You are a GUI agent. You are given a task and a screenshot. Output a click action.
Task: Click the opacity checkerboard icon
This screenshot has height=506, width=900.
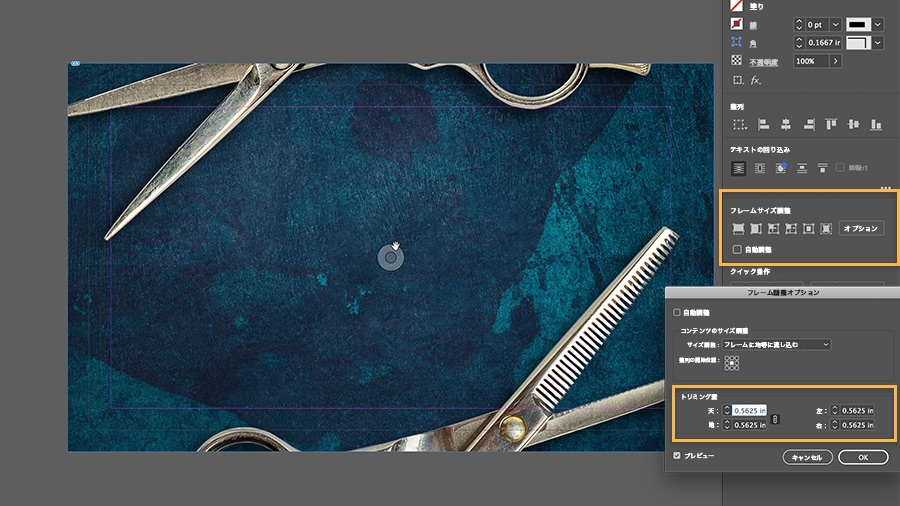coord(736,60)
